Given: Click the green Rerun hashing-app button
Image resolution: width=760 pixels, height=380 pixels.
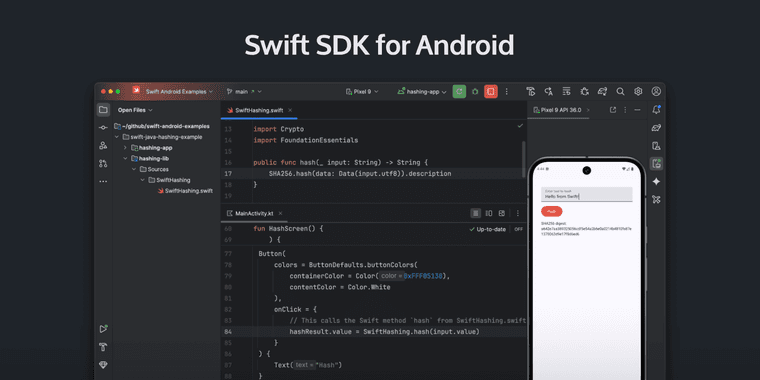Looking at the screenshot, I should (459, 91).
